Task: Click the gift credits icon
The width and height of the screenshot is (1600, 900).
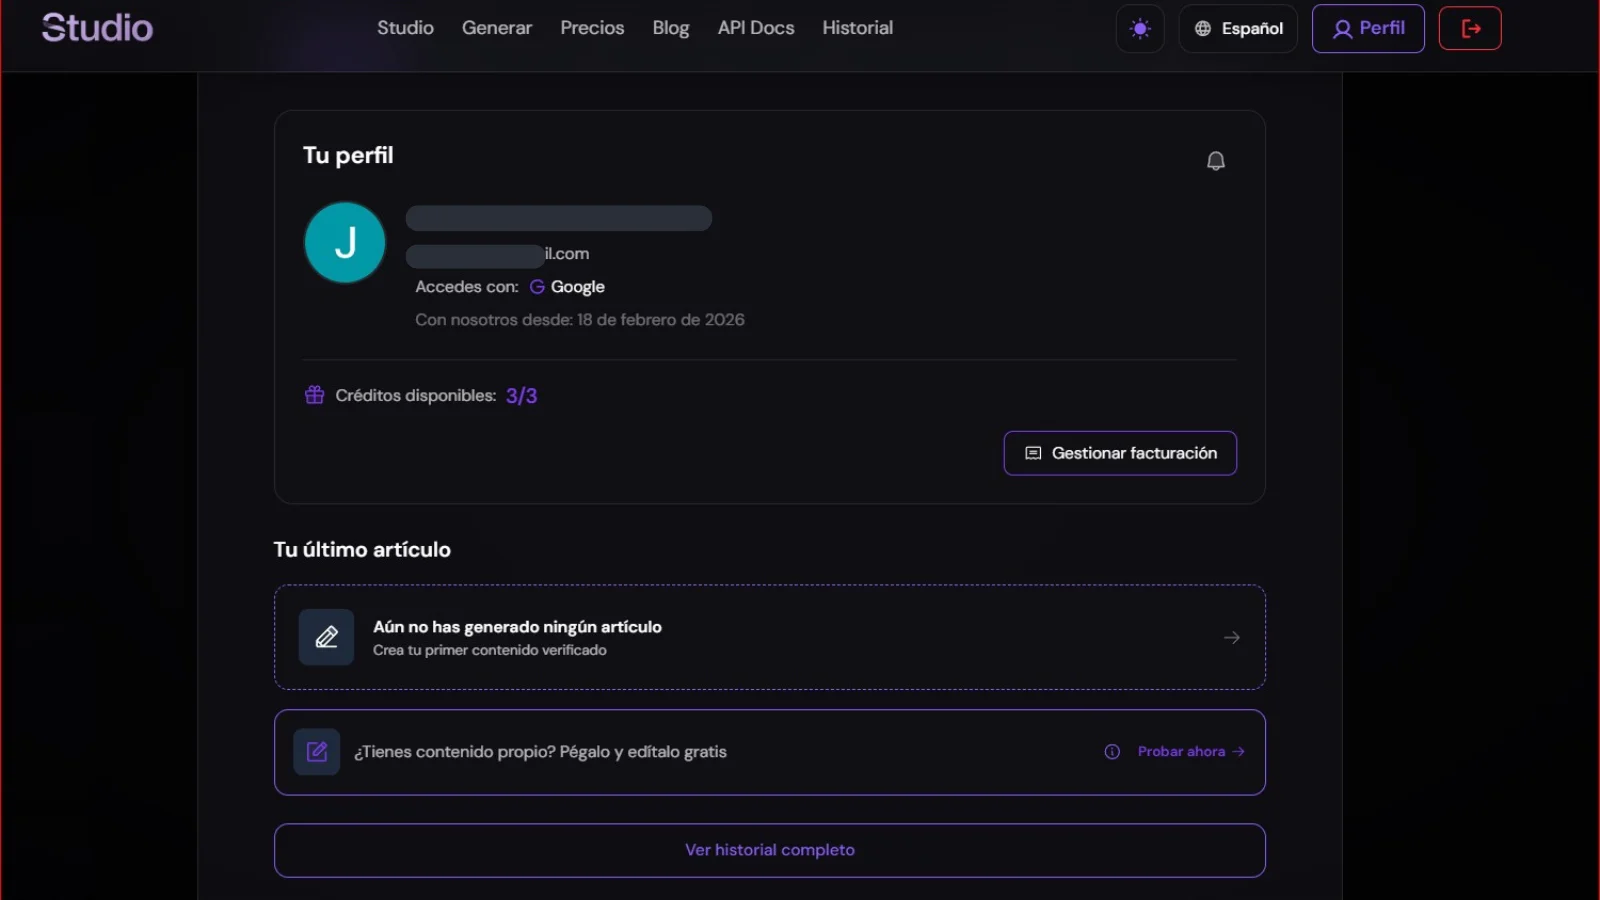Action: point(314,395)
